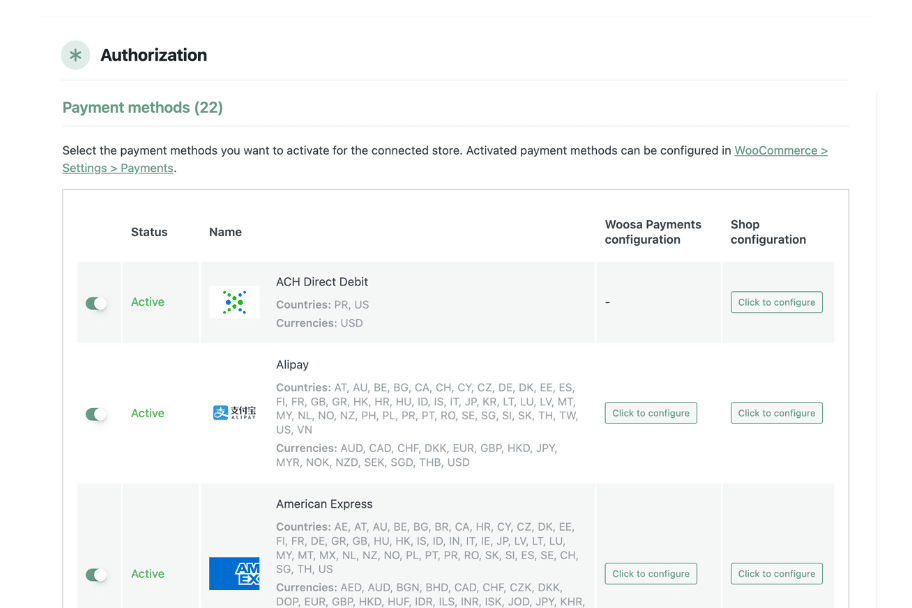This screenshot has height=608, width=912.
Task: Click the Woosa Payments configuration column header
Action: tap(653, 232)
